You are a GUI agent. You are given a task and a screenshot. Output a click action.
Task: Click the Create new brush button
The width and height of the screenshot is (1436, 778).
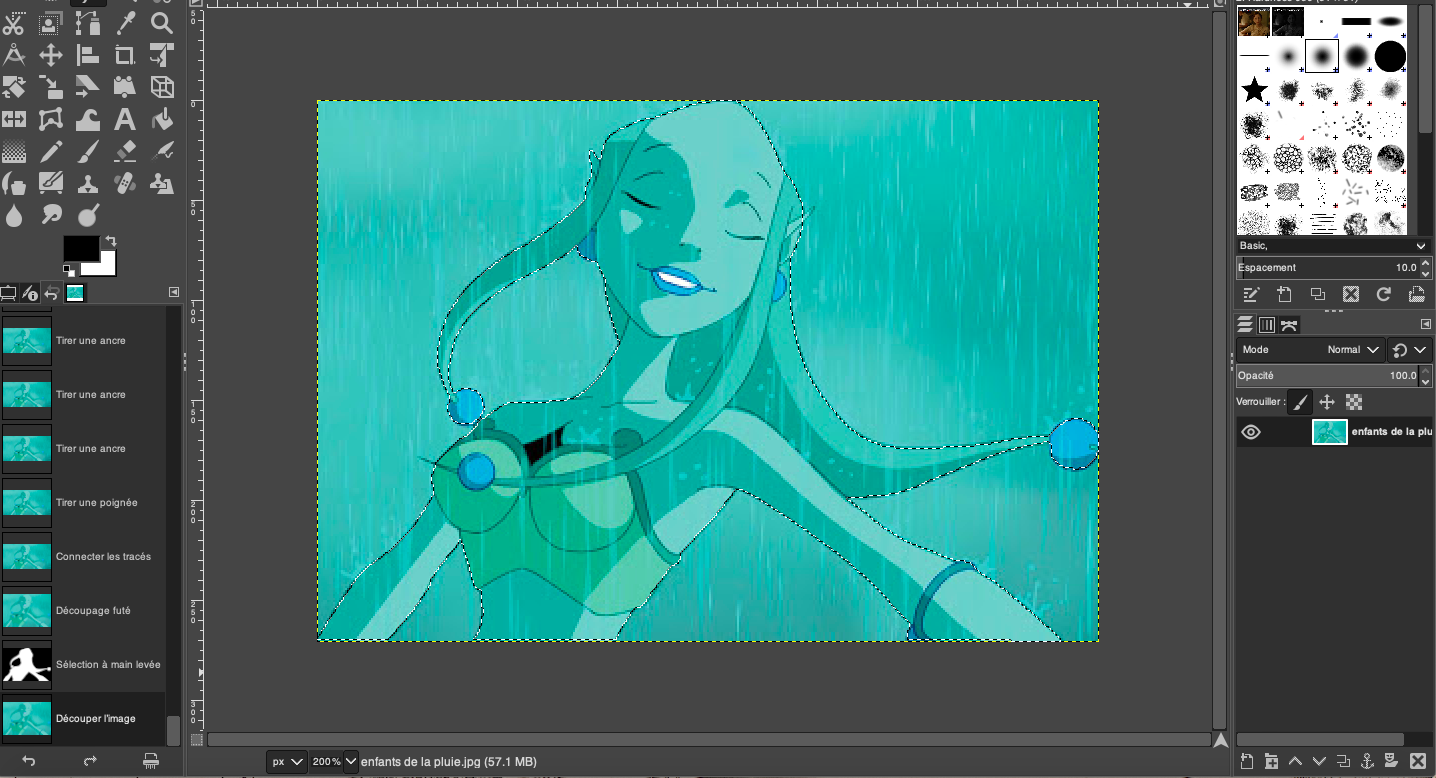point(1284,294)
